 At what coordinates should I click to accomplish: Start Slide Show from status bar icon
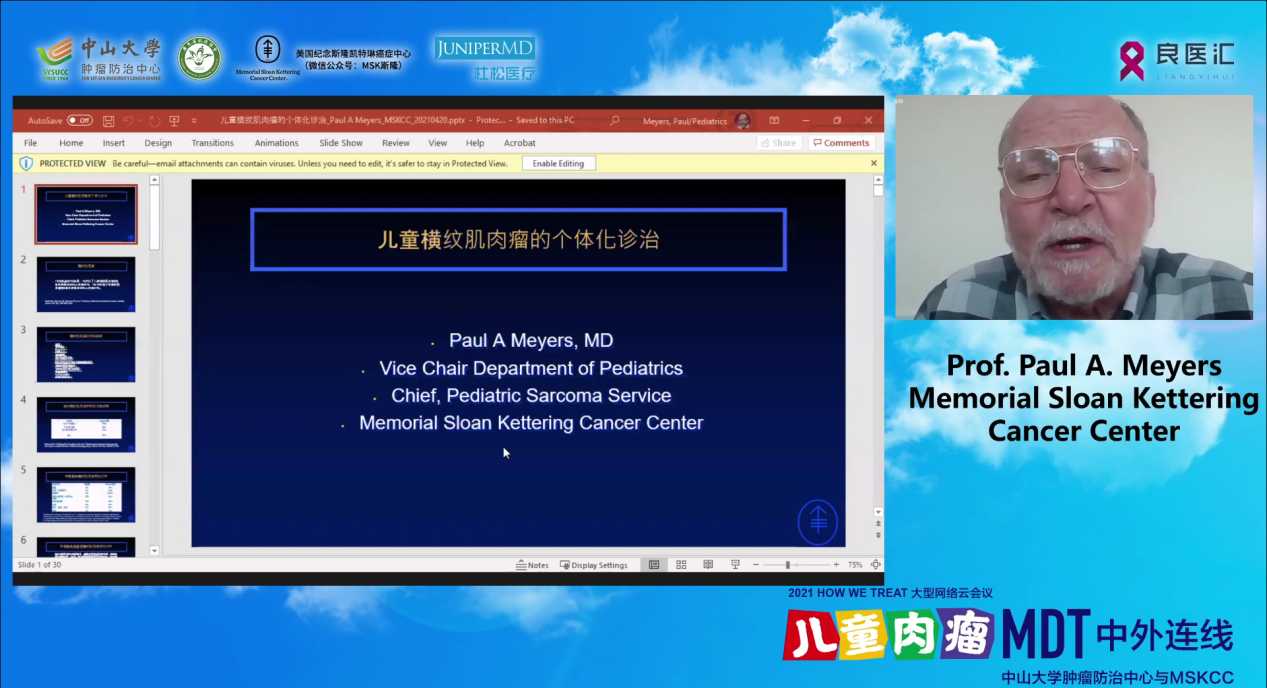(735, 565)
